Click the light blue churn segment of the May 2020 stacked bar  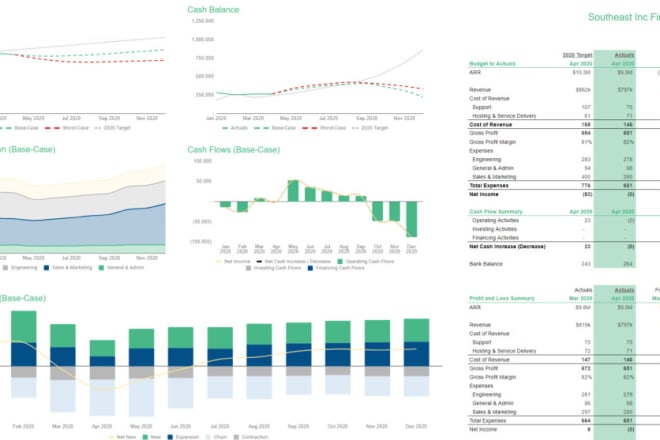coord(141,397)
